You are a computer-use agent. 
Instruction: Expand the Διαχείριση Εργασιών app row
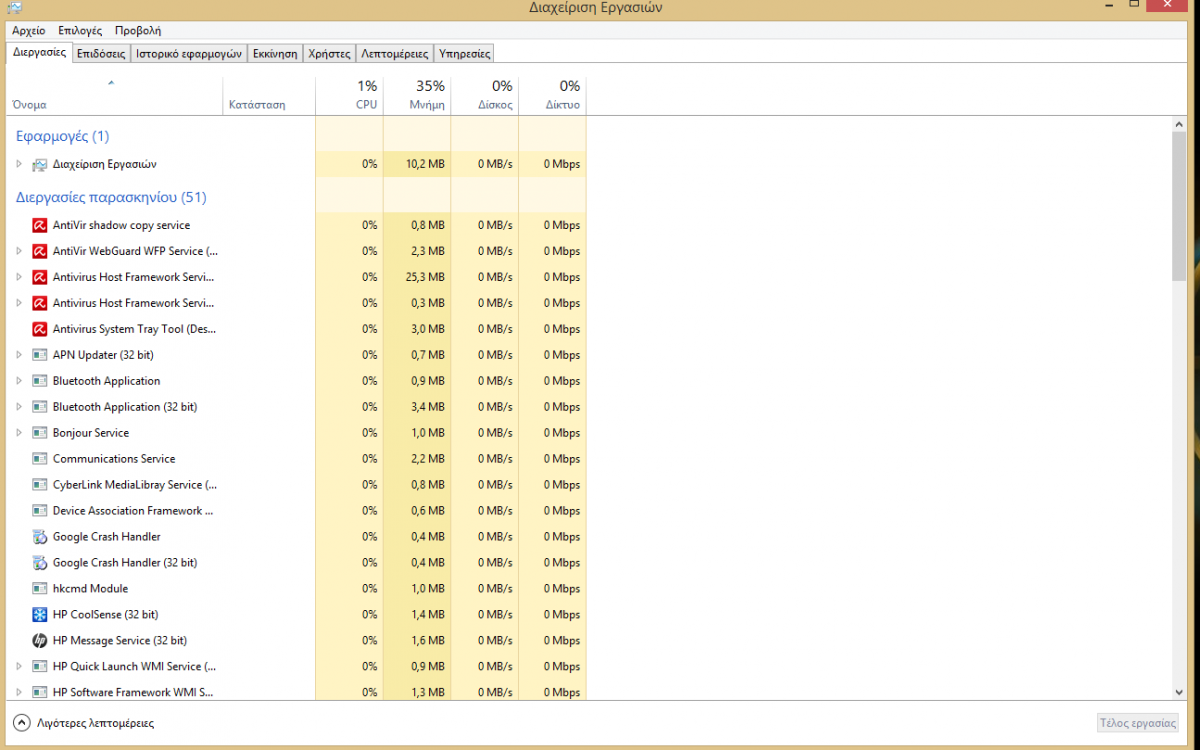19,164
